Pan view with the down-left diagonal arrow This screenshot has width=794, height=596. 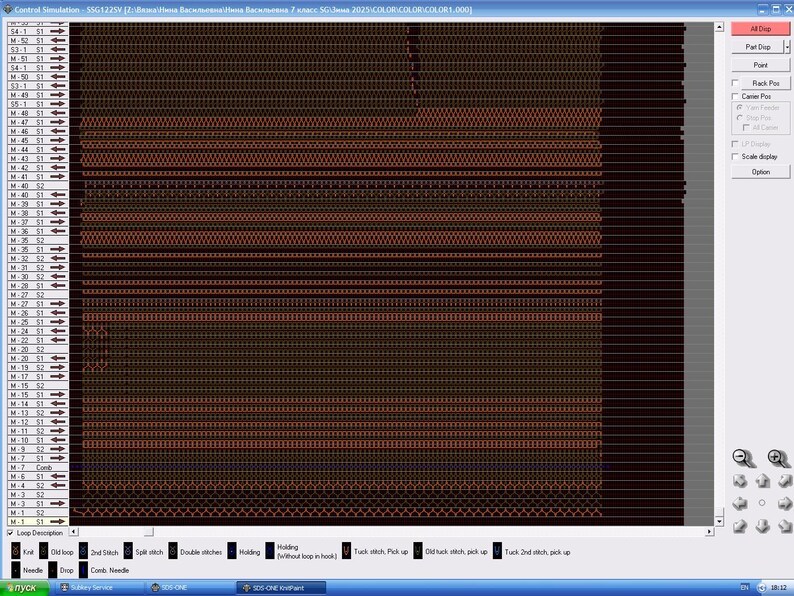tap(740, 526)
